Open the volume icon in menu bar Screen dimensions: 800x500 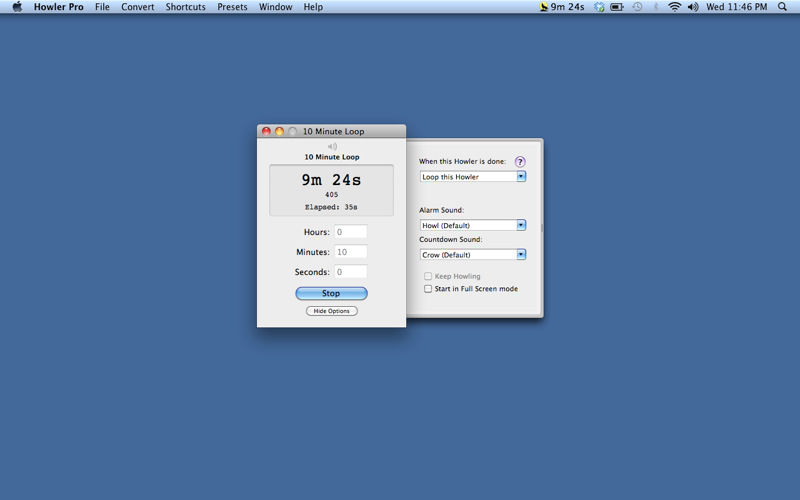coord(693,7)
